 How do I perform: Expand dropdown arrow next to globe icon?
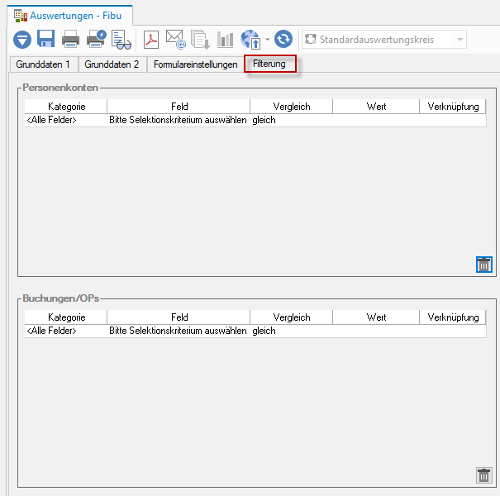267,39
